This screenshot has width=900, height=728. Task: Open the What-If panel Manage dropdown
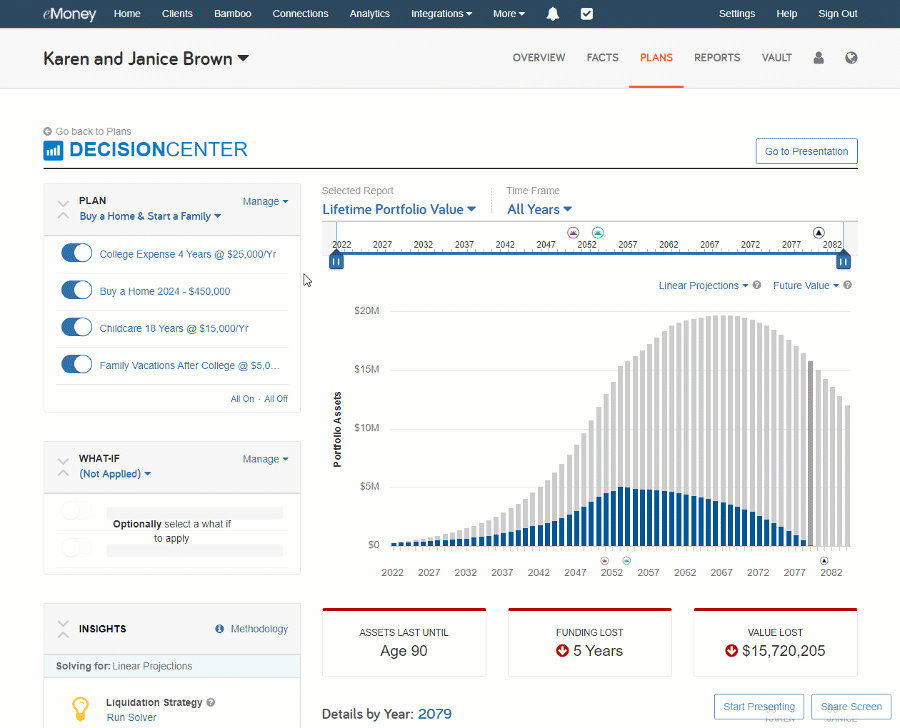tap(265, 459)
